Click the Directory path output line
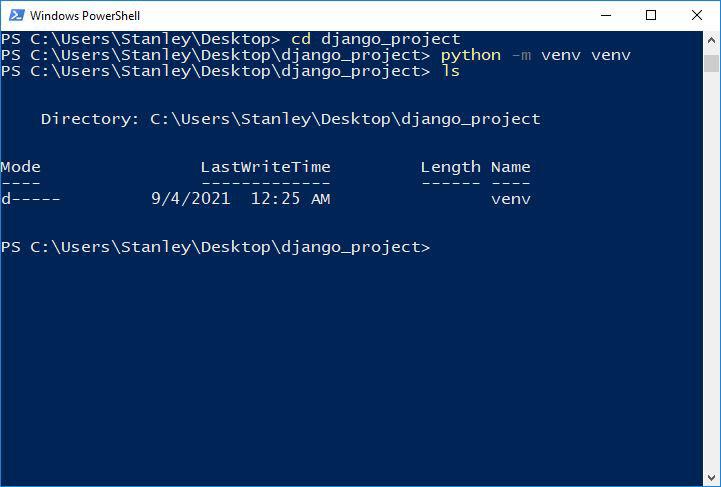721x487 pixels. click(x=290, y=119)
